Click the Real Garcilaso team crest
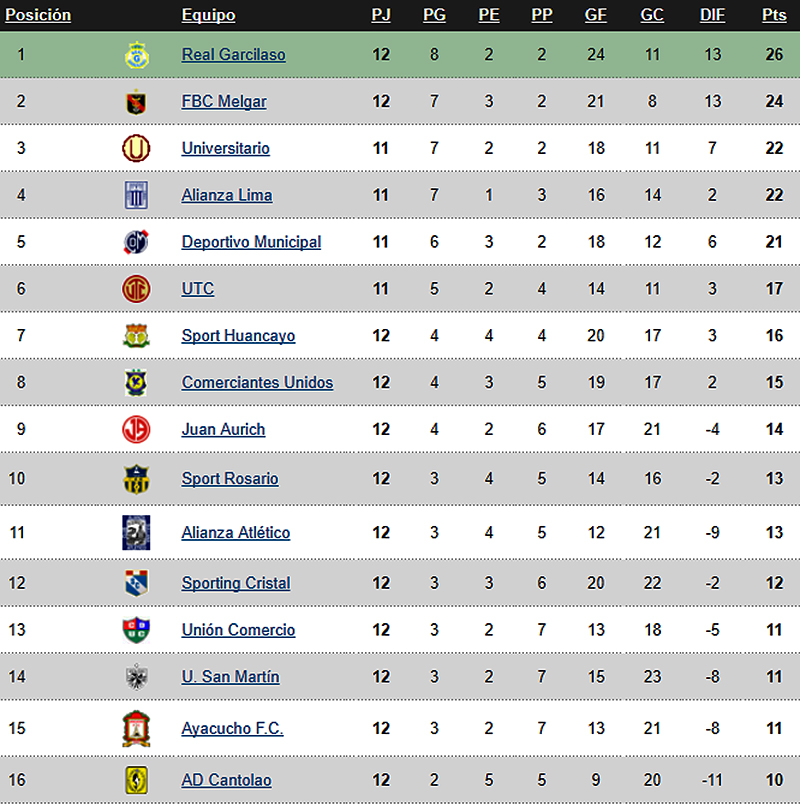This screenshot has height=806, width=800. 137,55
